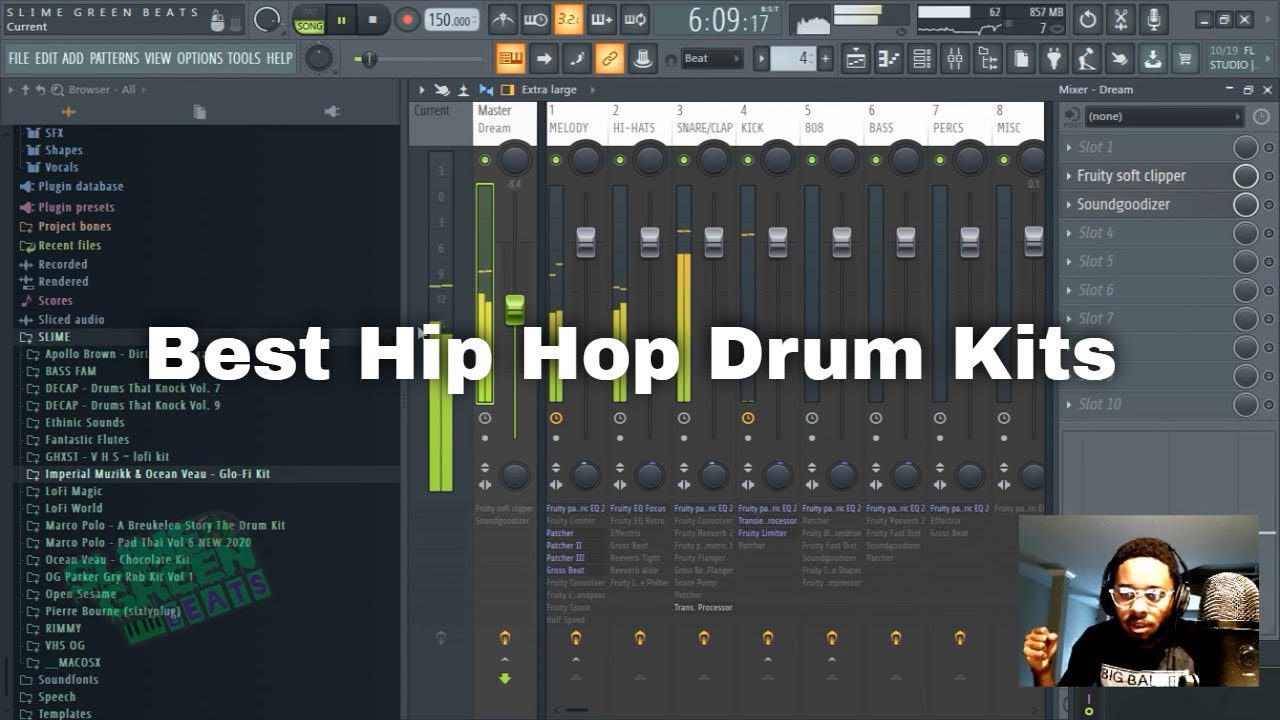Click the metronome icon
The image size is (1280, 720).
pyautogui.click(x=501, y=19)
